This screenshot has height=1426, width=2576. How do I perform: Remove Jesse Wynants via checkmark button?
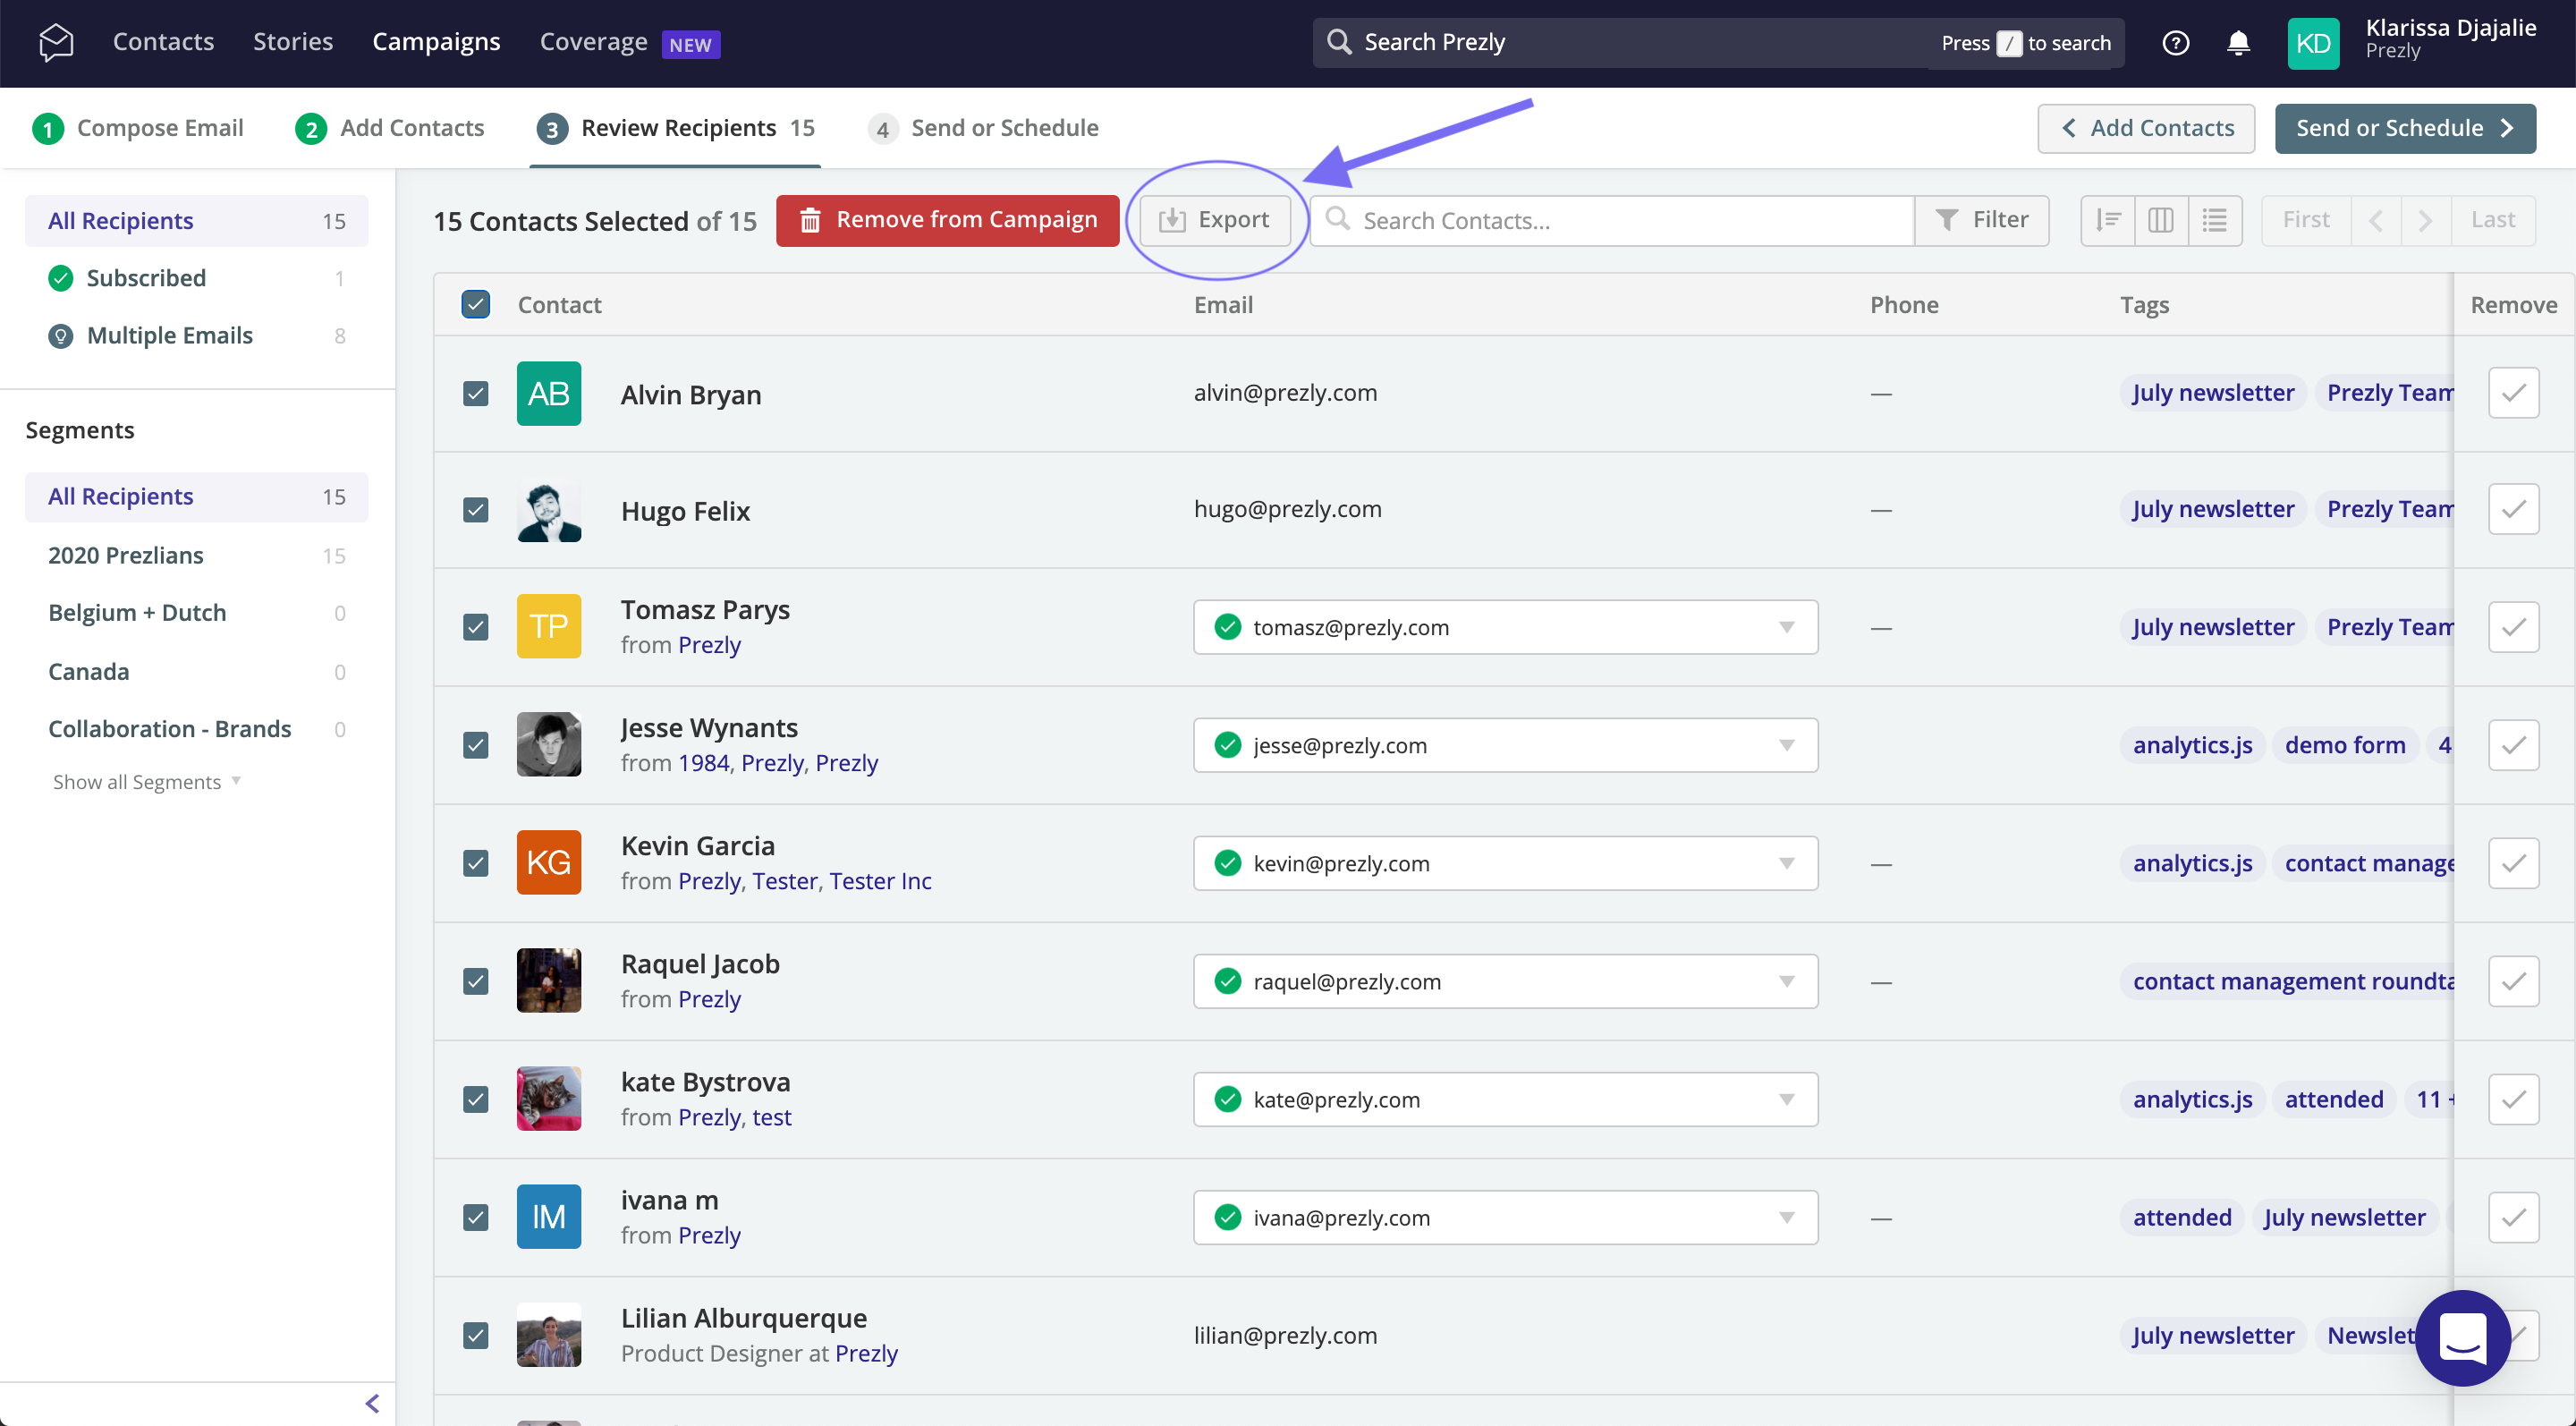[2514, 745]
